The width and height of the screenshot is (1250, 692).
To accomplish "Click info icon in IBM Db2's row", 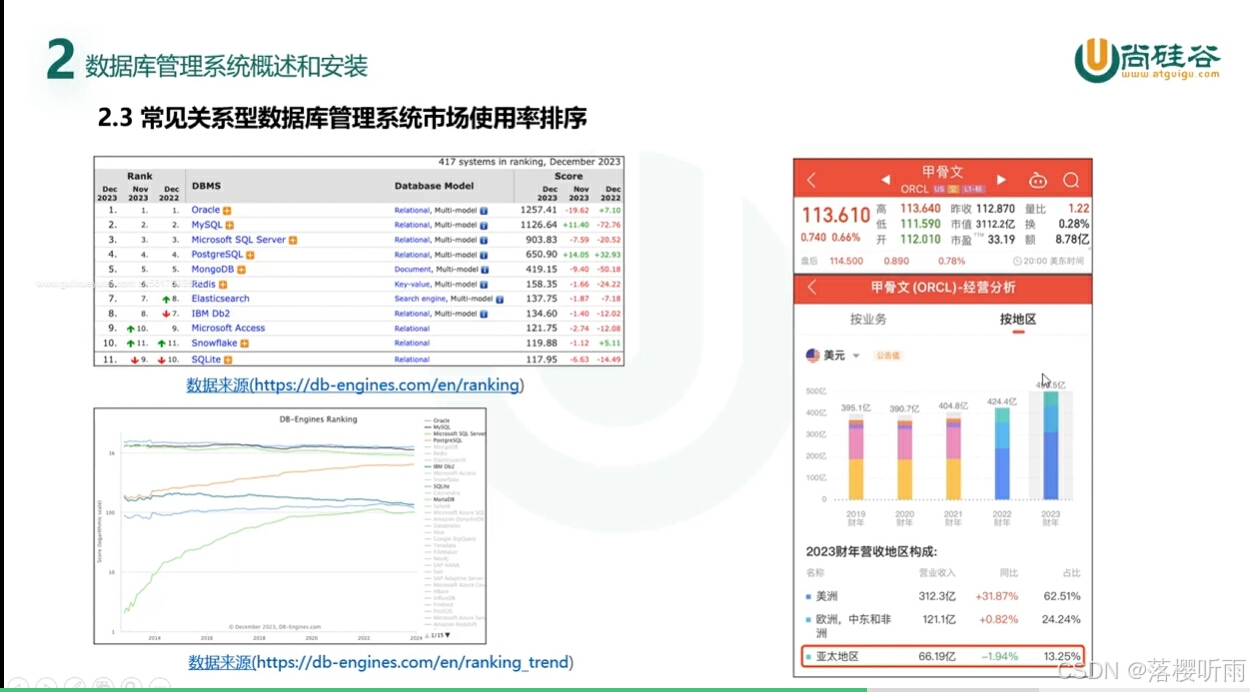I will click(x=484, y=314).
